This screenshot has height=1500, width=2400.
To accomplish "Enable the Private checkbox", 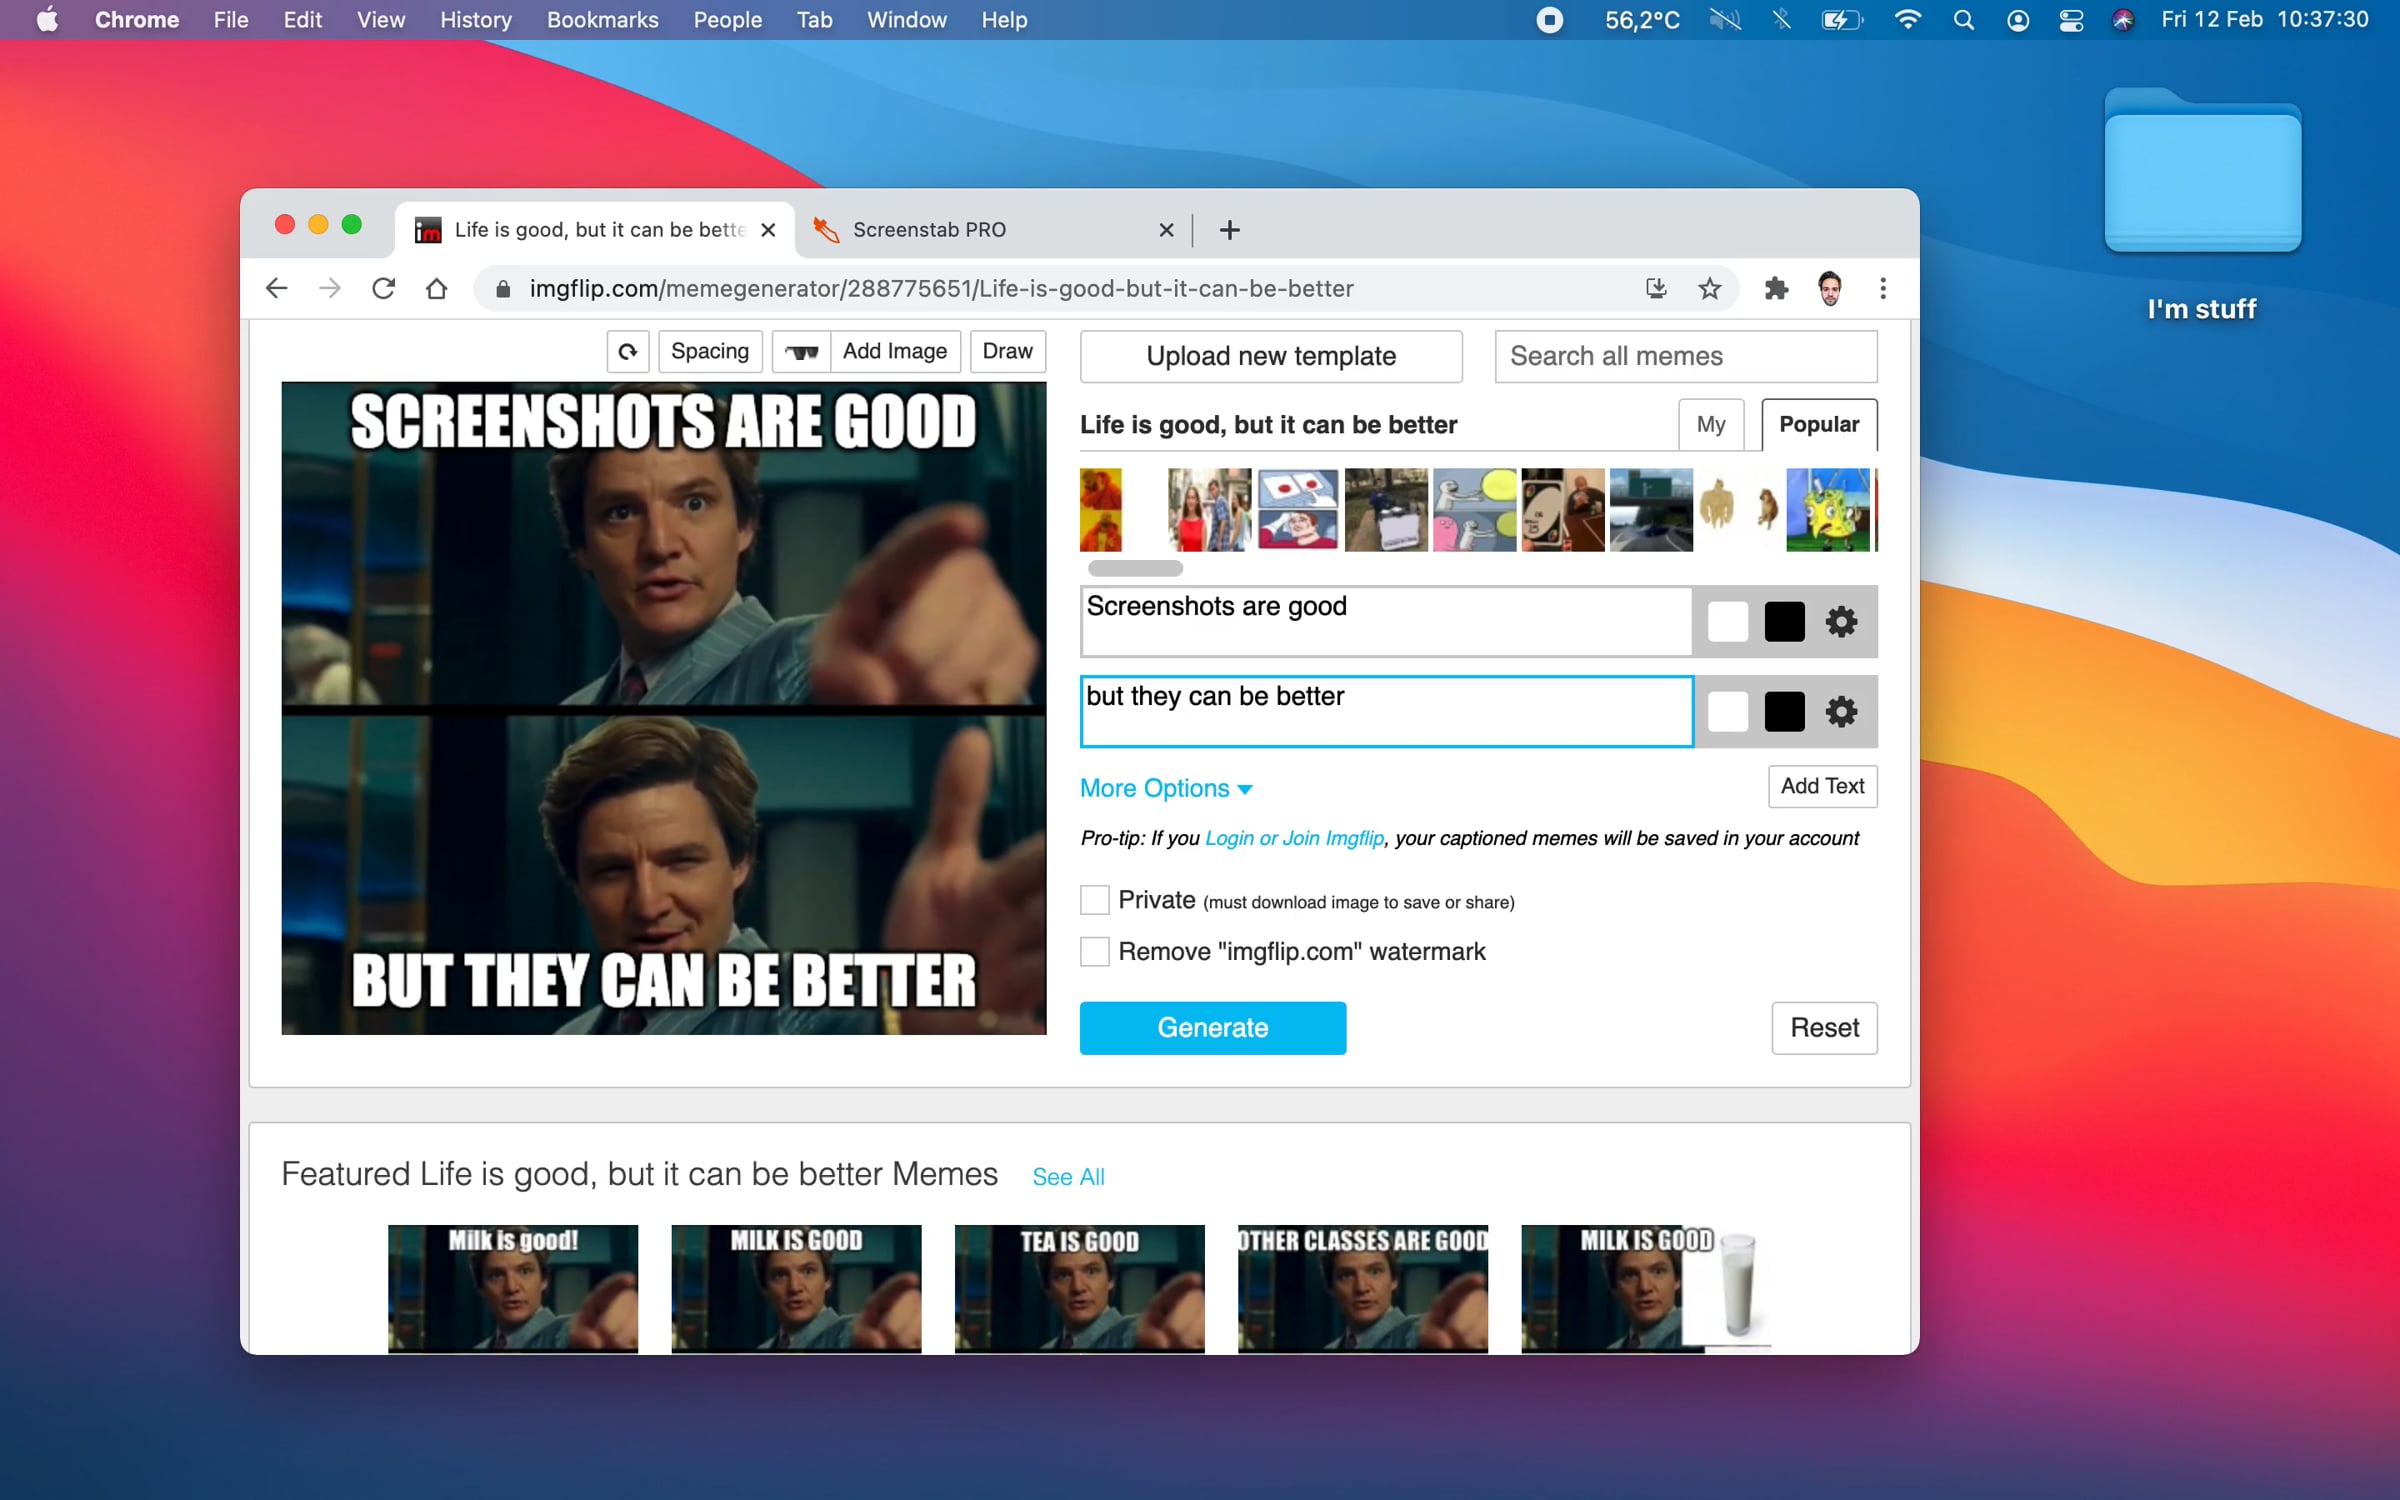I will [x=1095, y=900].
